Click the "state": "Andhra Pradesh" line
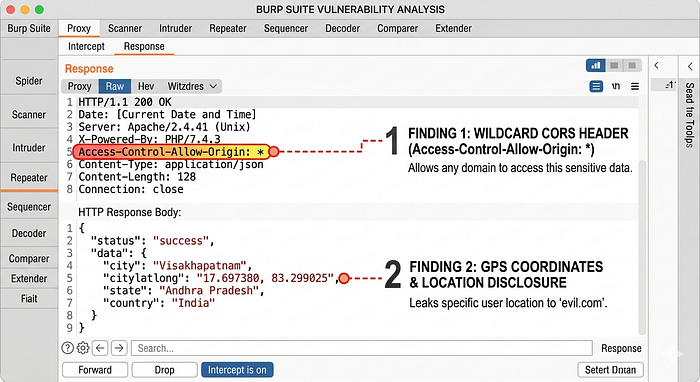Viewport: 700px width, 382px height. [183, 291]
